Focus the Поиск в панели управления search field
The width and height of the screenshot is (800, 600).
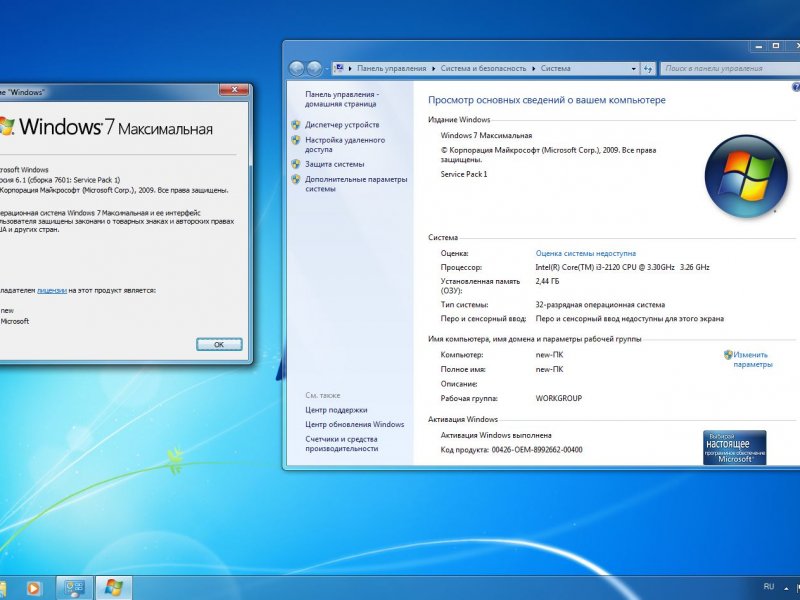(730, 68)
